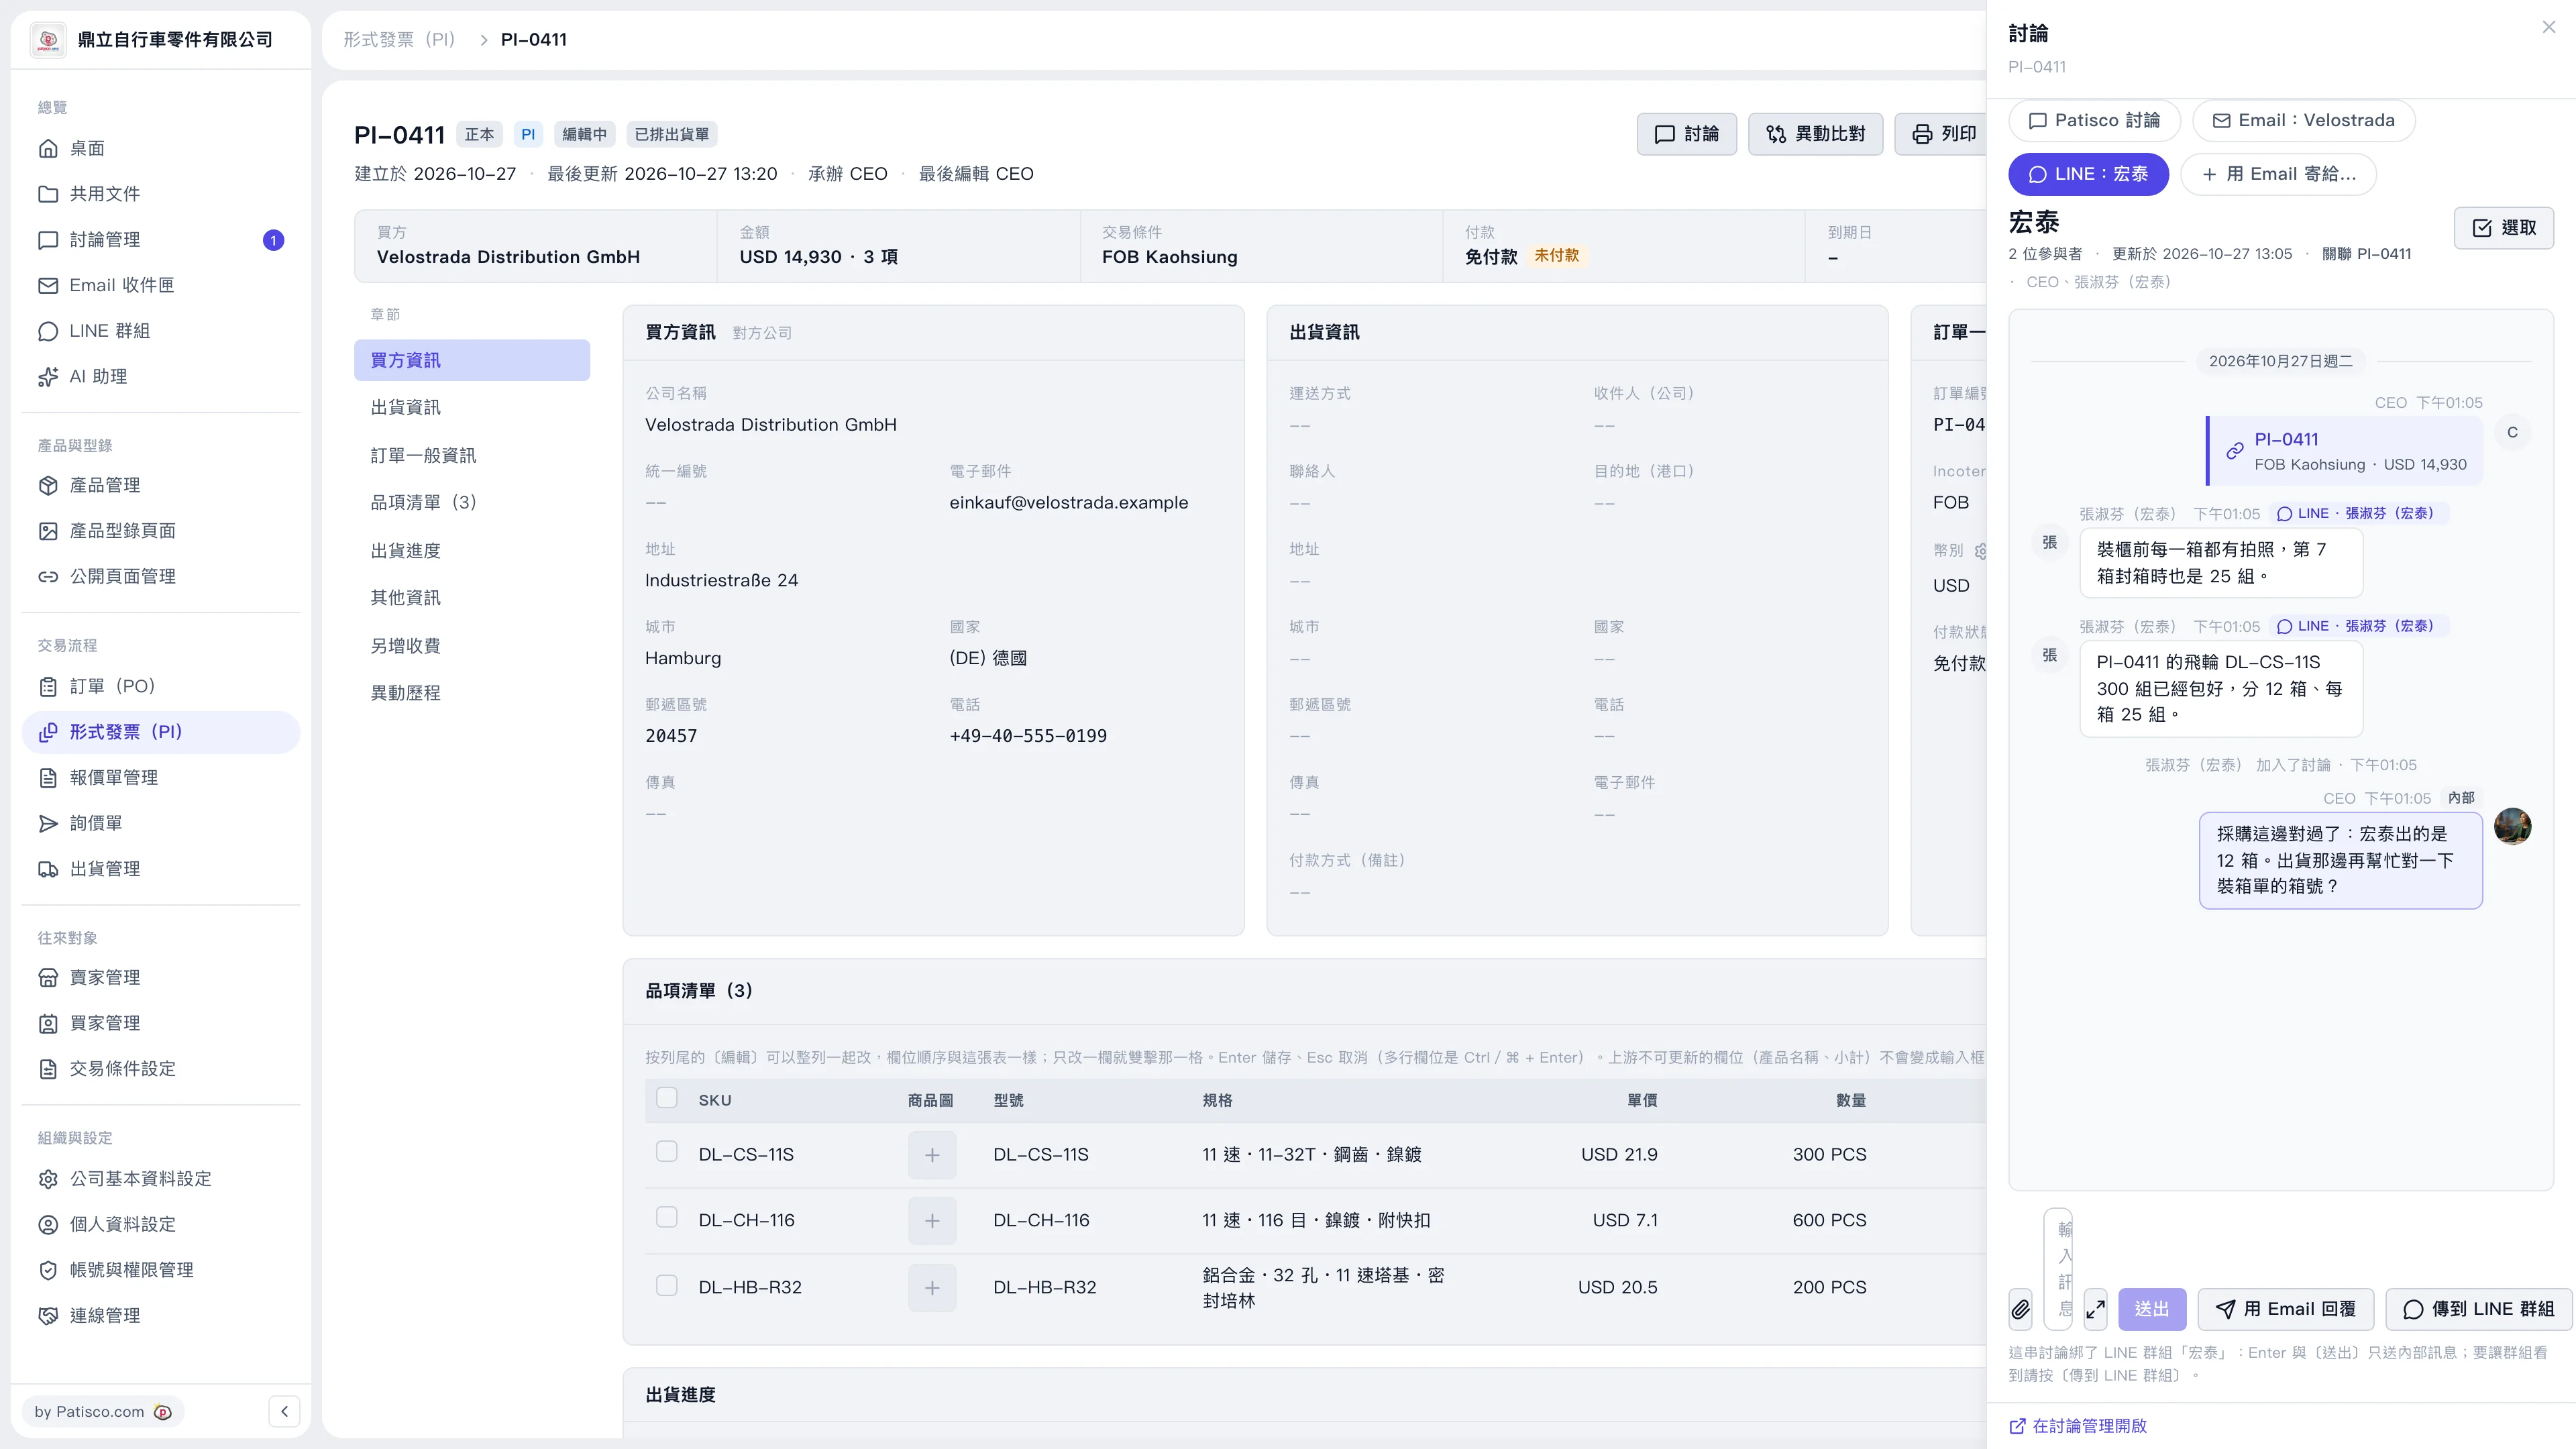Click the 用 Email 寄給 add button
This screenshot has width=2576, height=1449.
[2279, 174]
